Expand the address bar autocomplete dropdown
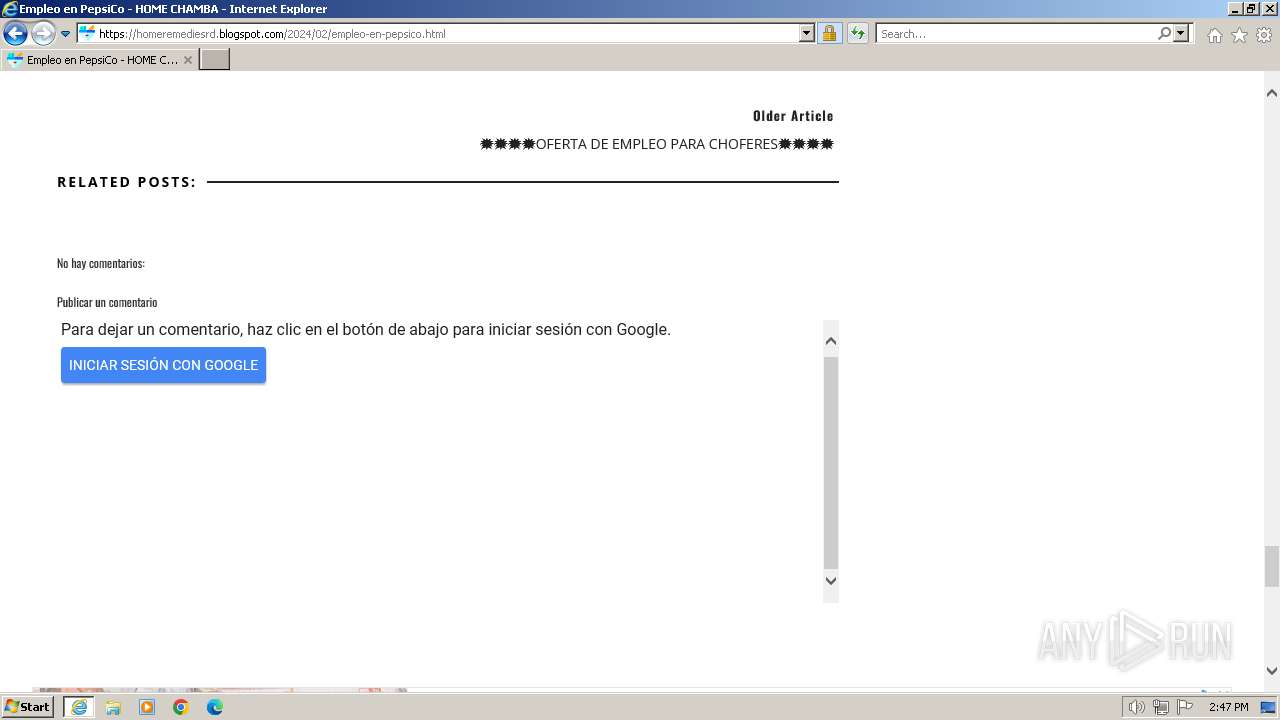This screenshot has height=720, width=1280. coord(807,33)
